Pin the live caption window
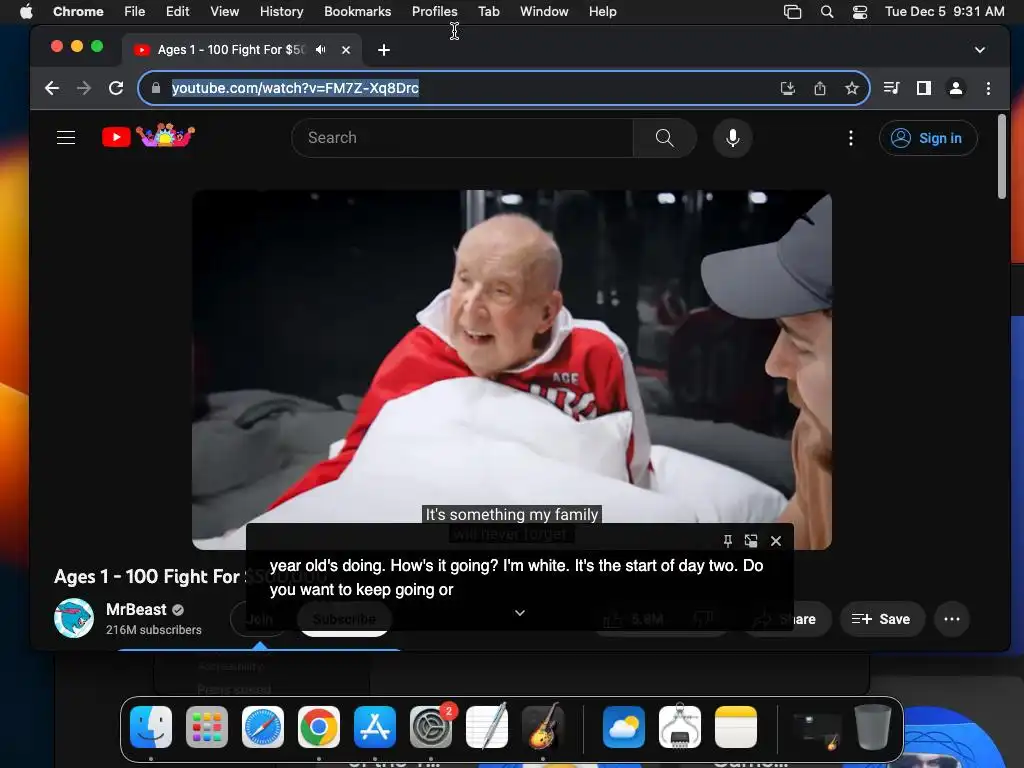 (728, 541)
